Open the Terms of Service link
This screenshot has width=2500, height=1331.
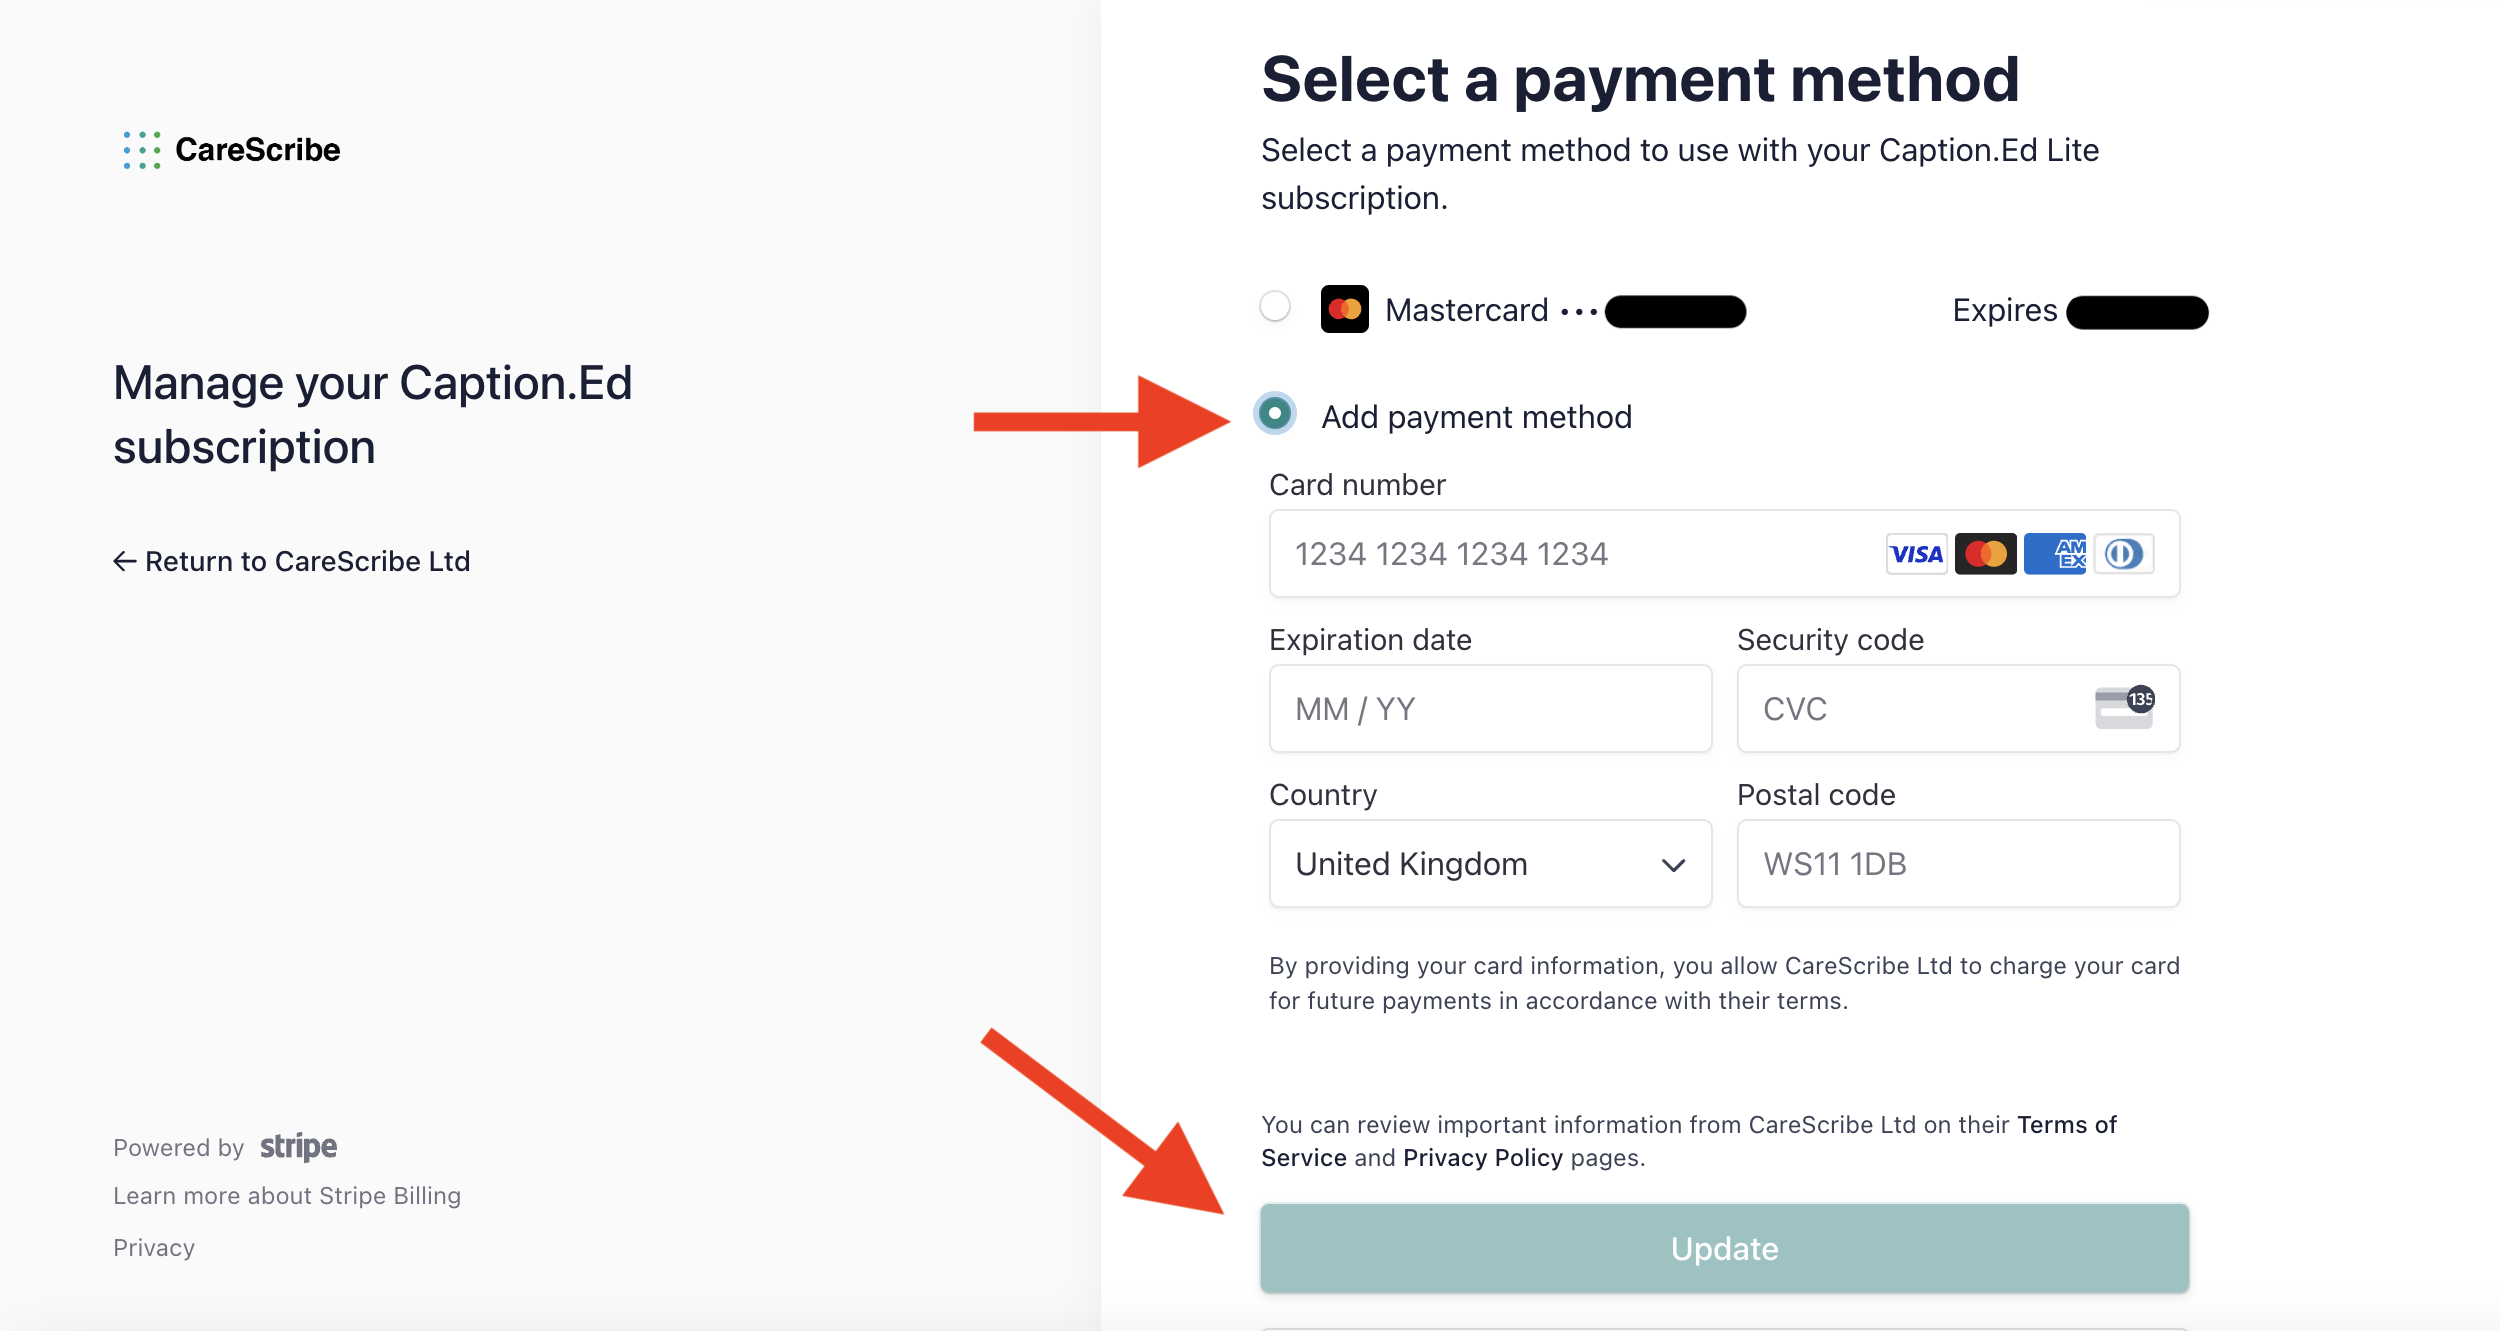pos(1689,1141)
